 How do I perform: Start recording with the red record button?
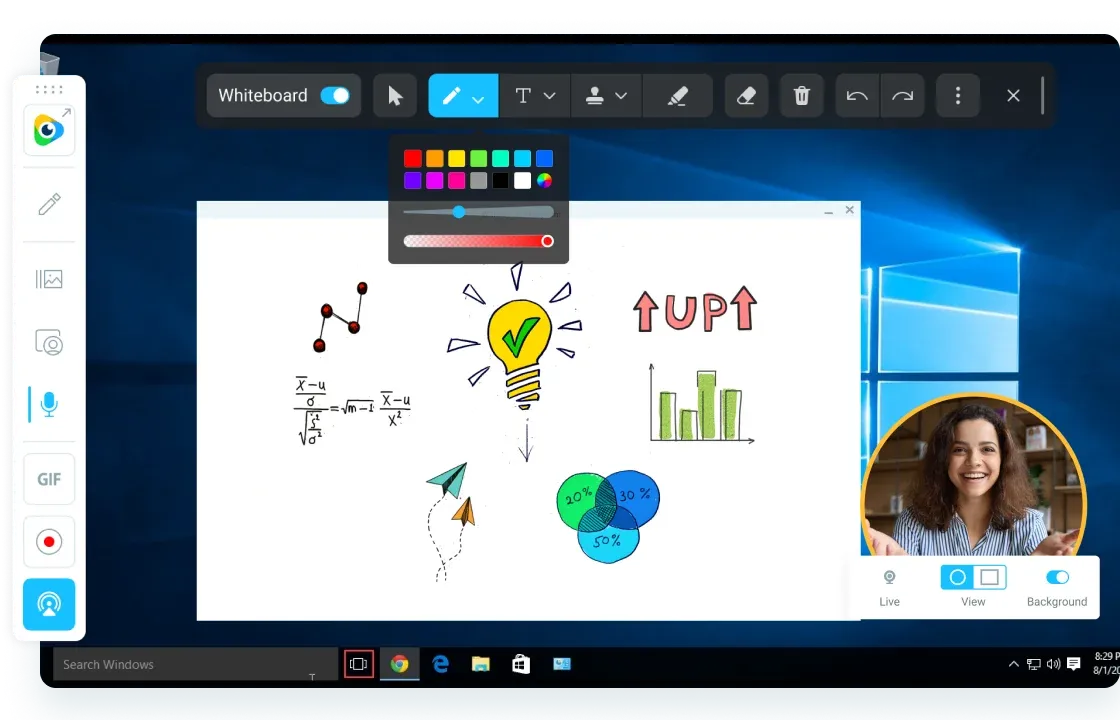pos(49,542)
